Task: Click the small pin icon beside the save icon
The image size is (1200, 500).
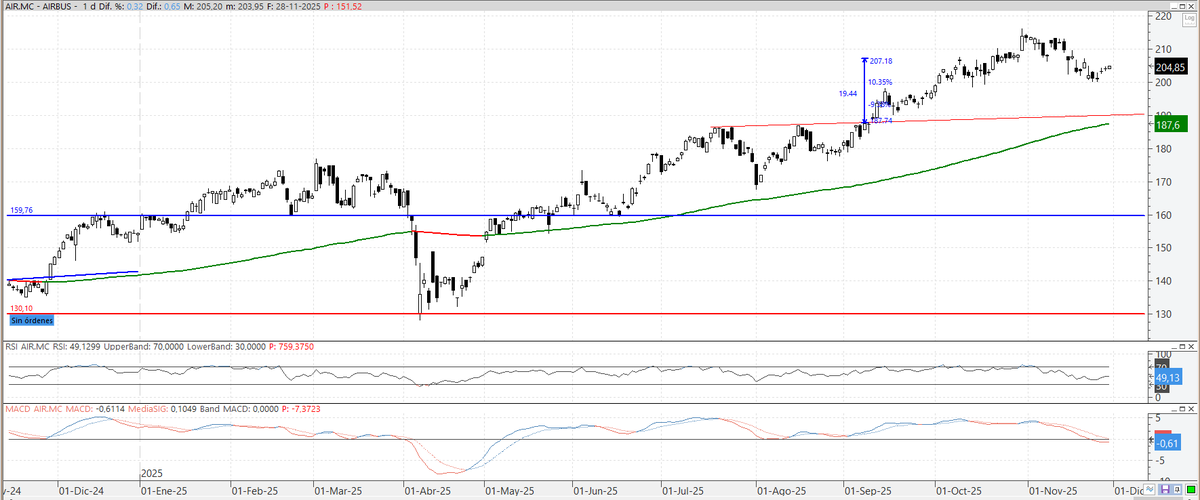Action: click(1178, 489)
